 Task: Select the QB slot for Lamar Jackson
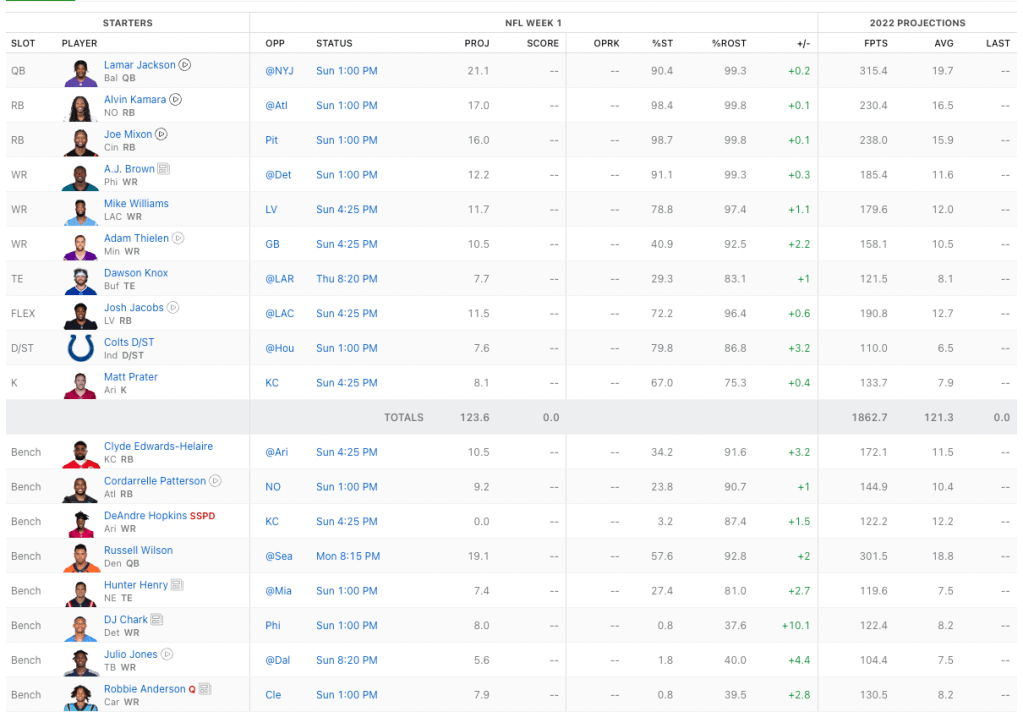(x=18, y=71)
